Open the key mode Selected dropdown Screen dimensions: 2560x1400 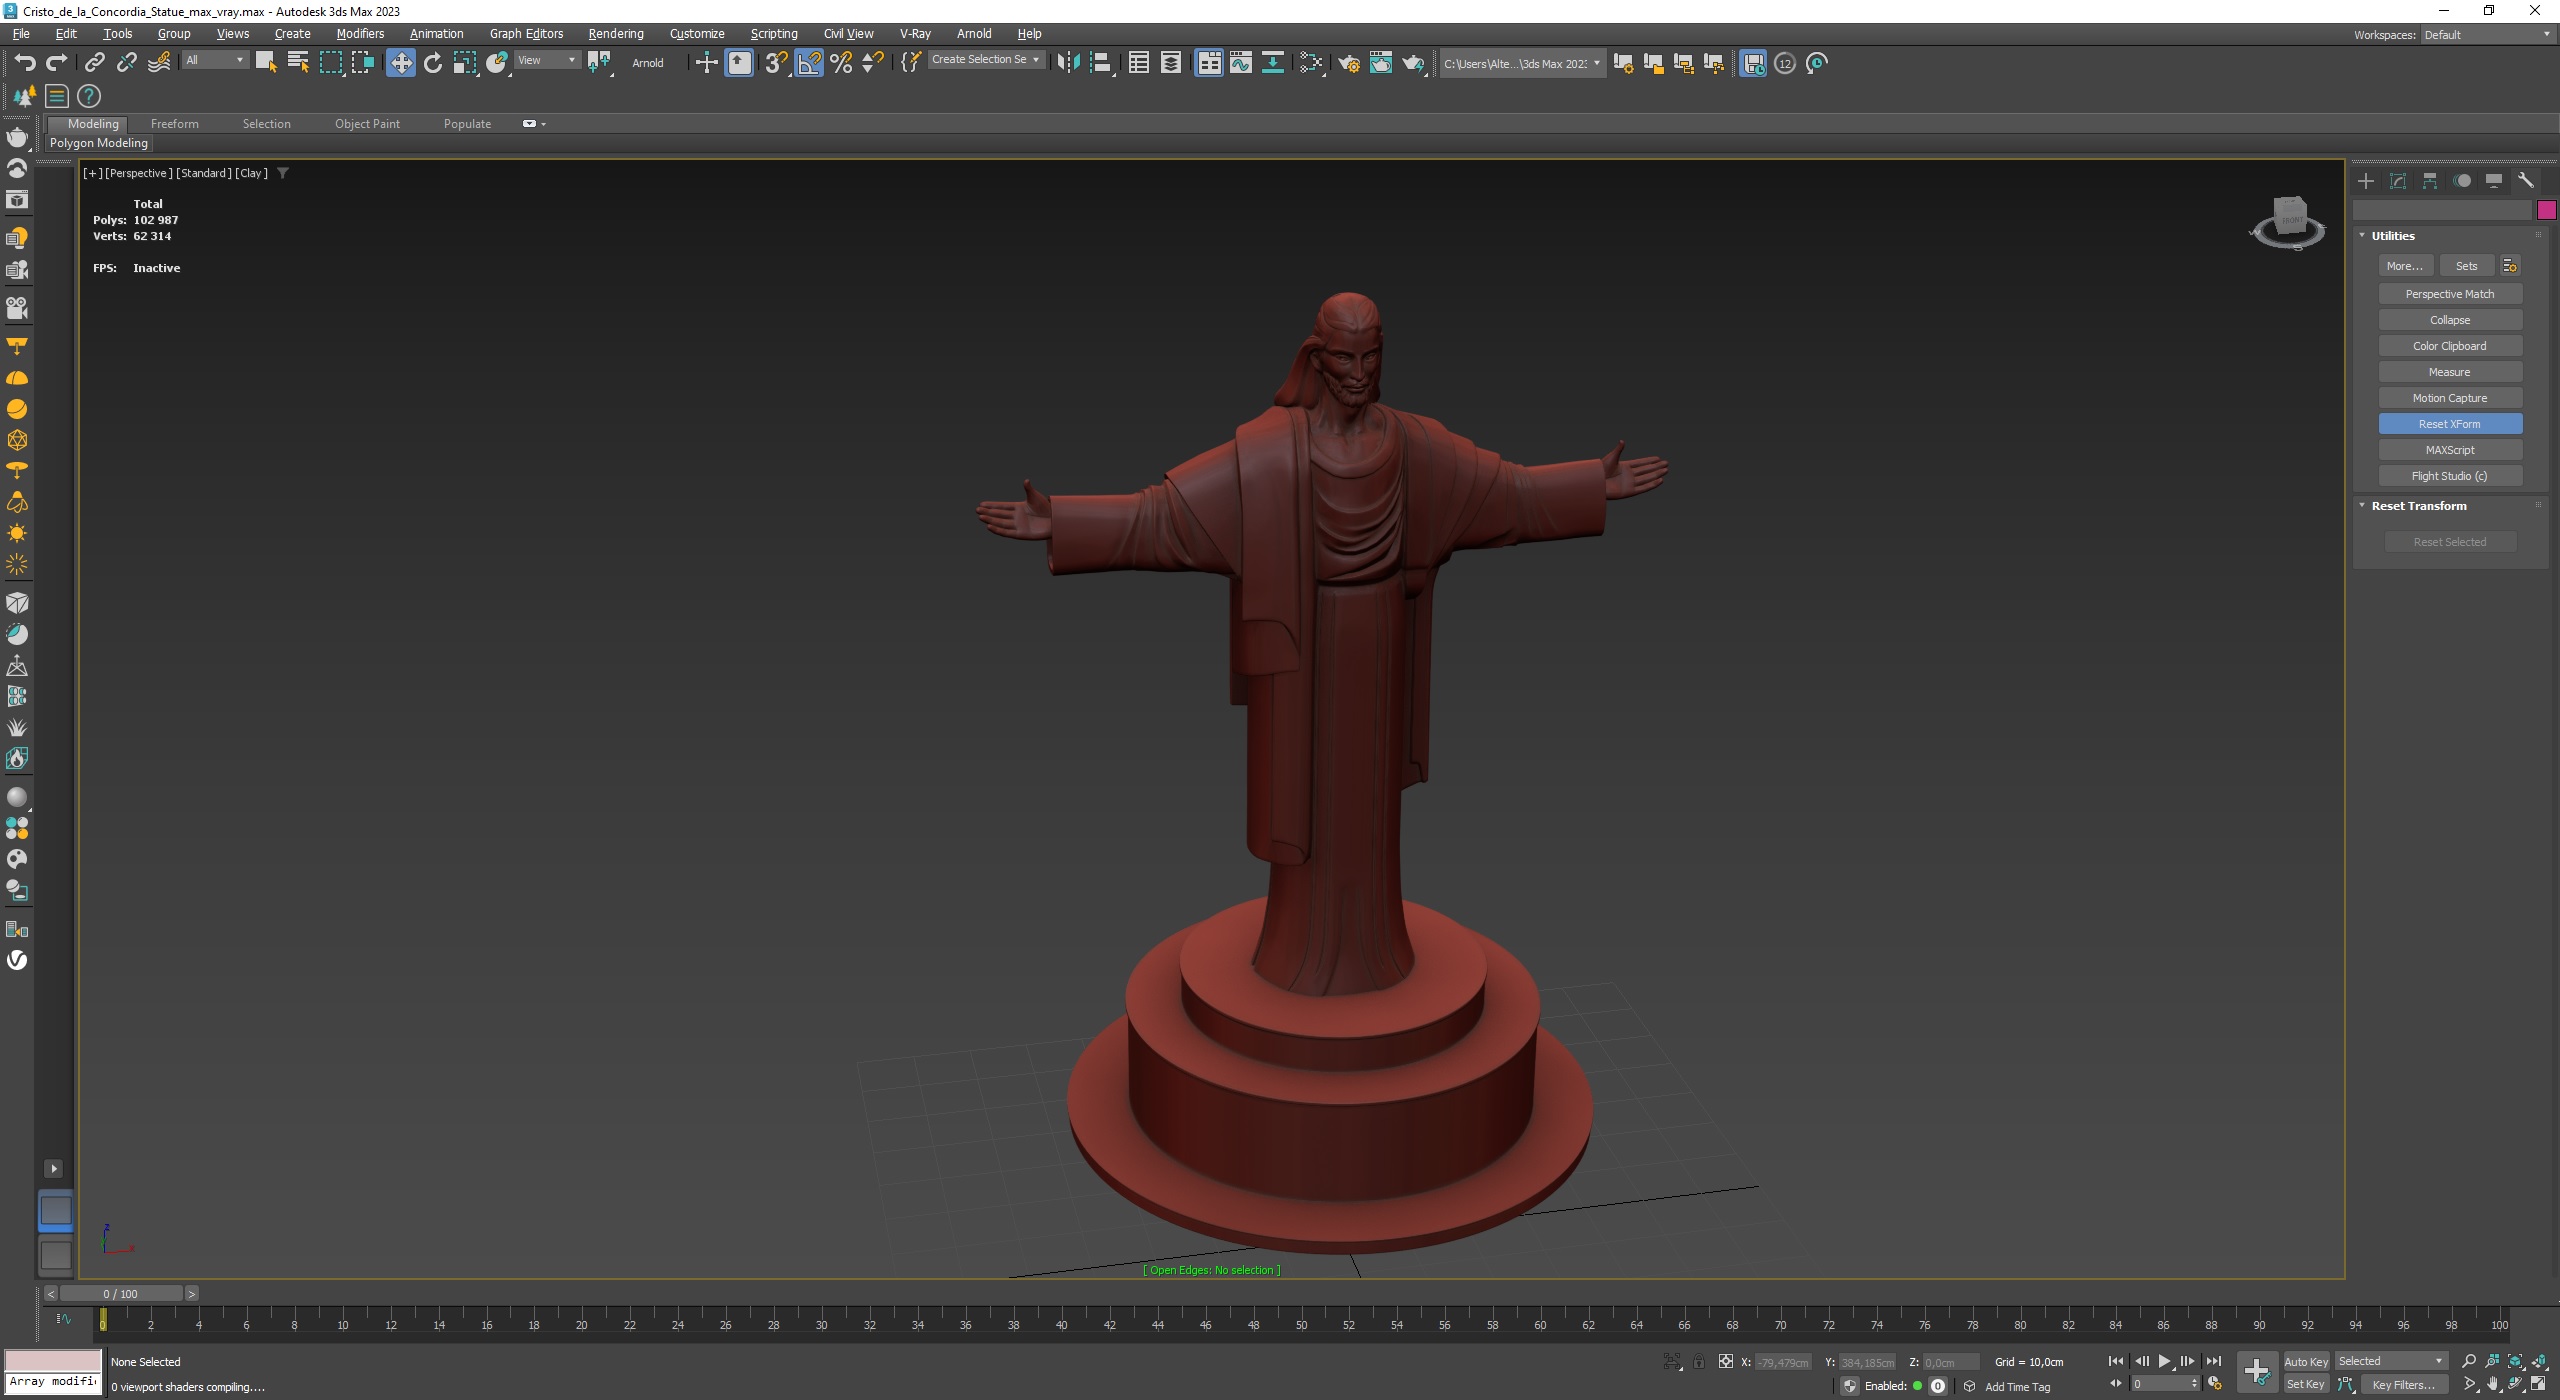pyautogui.click(x=2390, y=1361)
